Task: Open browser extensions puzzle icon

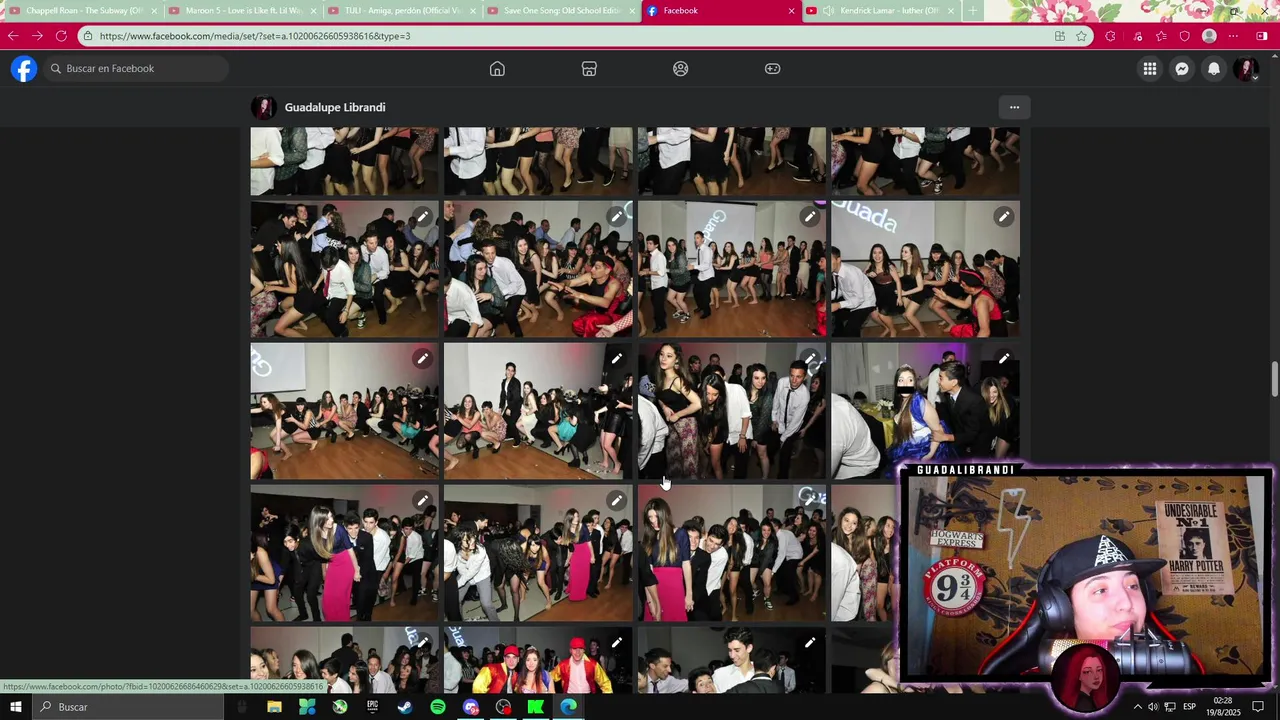Action: (1110, 36)
